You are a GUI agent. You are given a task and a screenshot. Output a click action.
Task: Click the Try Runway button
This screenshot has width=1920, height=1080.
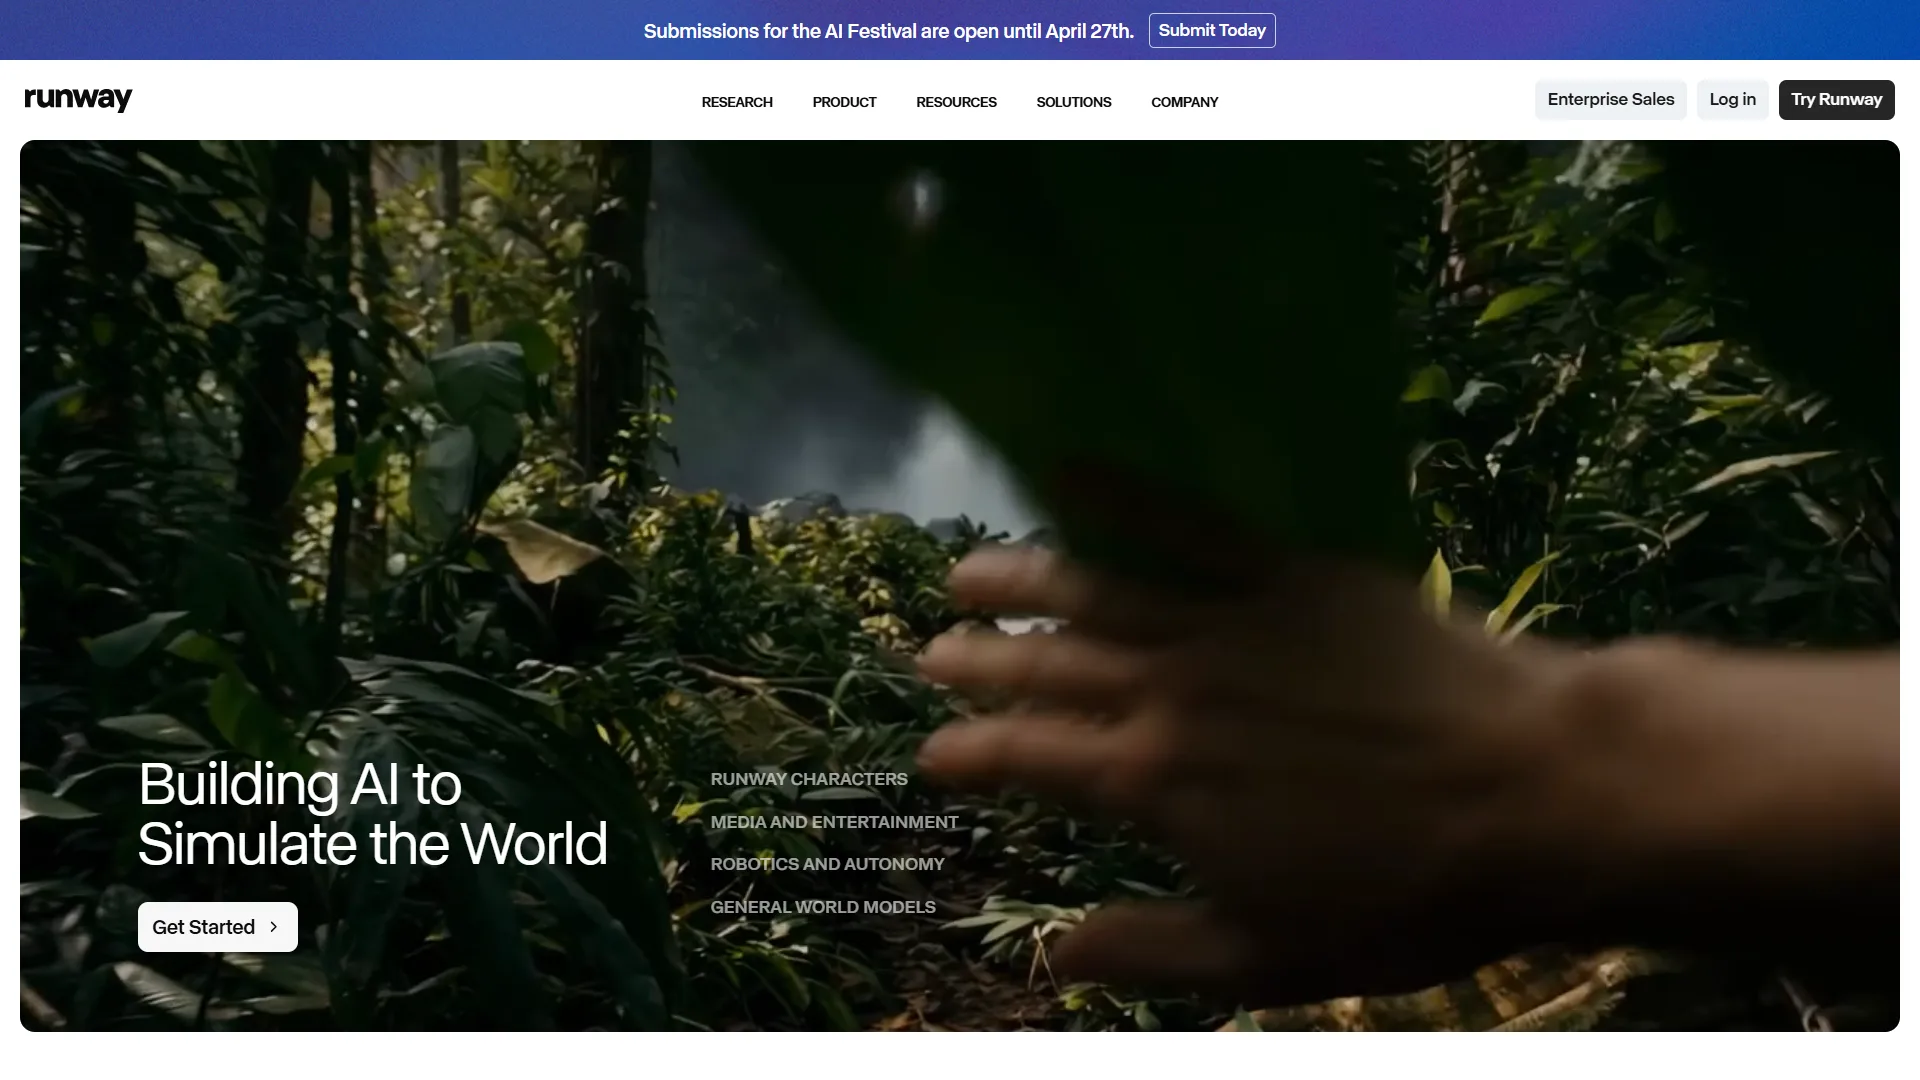pyautogui.click(x=1836, y=100)
